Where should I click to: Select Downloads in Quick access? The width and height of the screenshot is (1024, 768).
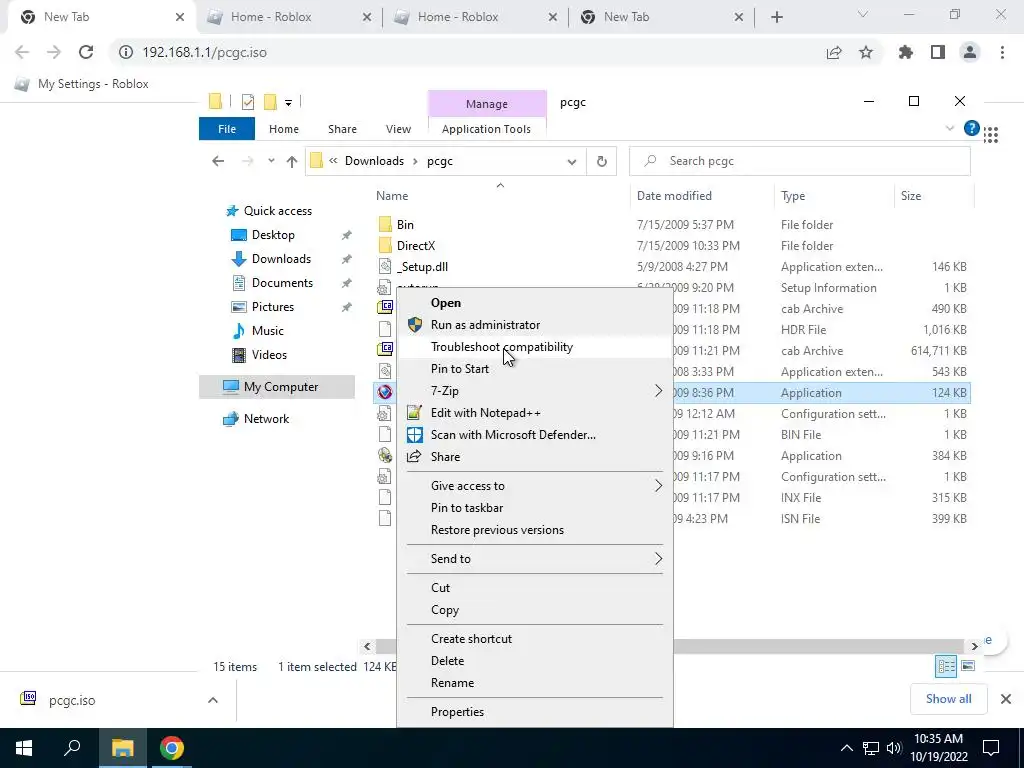(x=281, y=259)
